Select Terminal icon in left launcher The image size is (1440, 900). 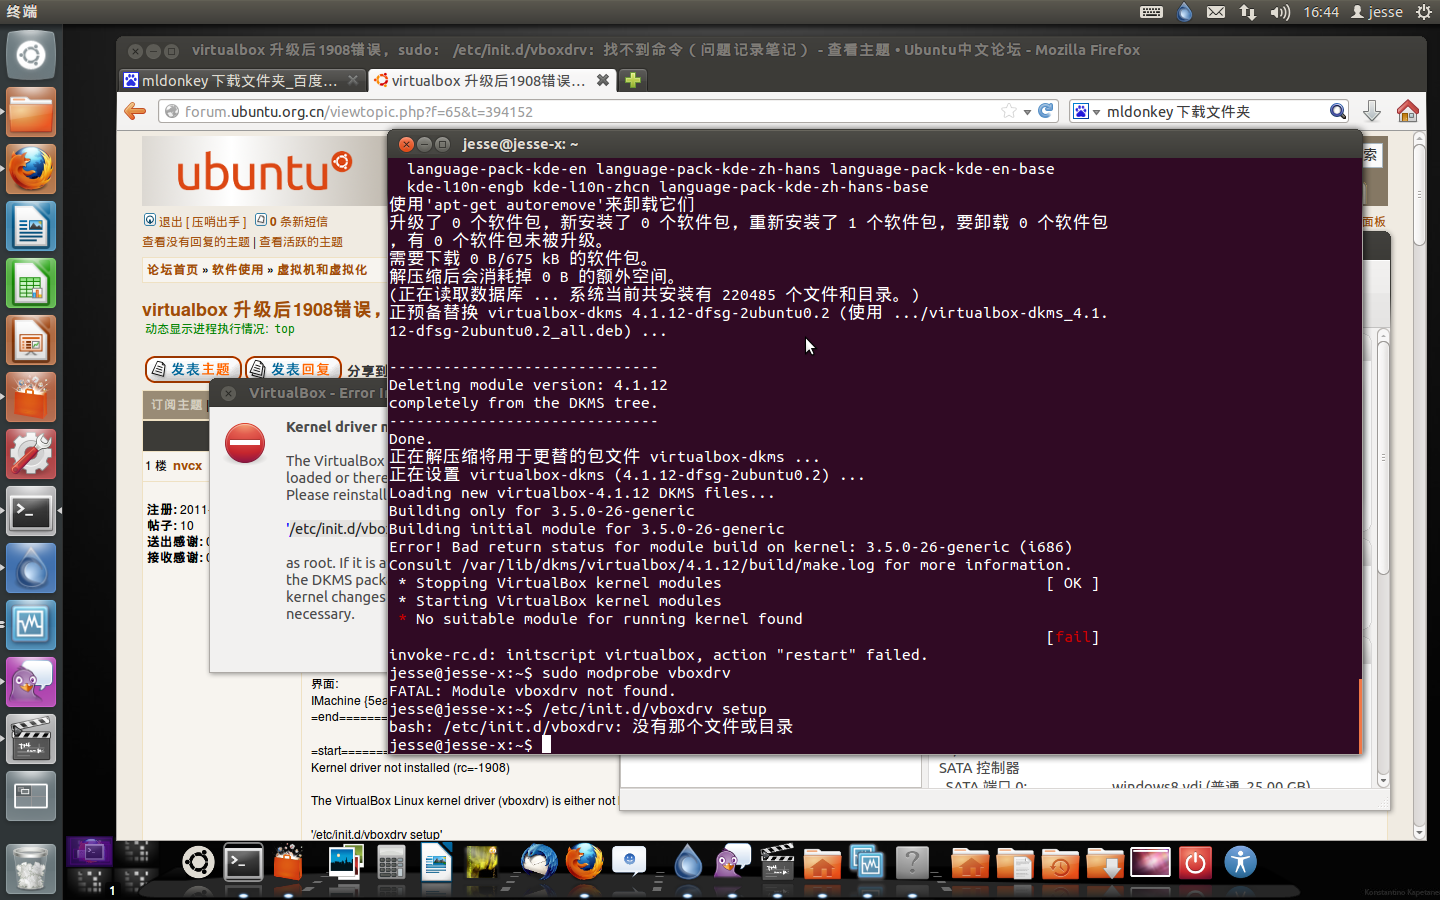[x=30, y=512]
